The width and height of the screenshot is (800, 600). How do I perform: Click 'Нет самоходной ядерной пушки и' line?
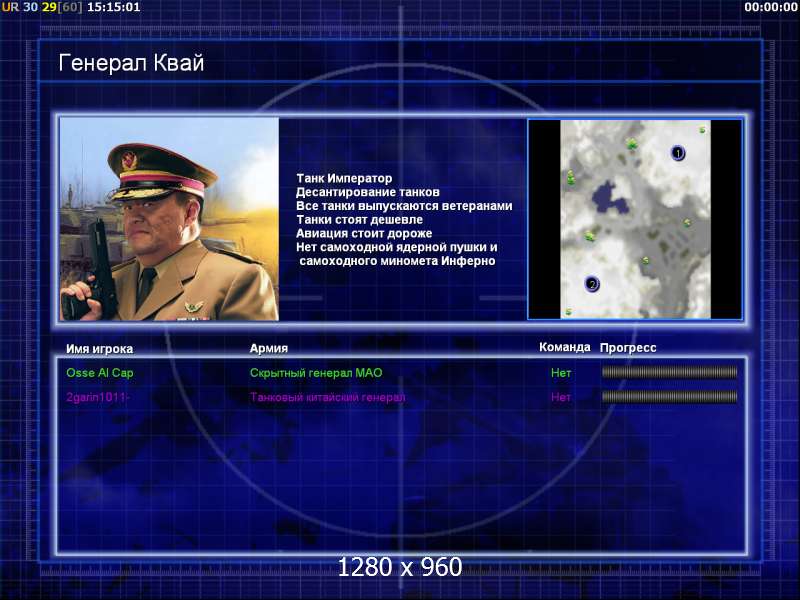click(x=397, y=247)
